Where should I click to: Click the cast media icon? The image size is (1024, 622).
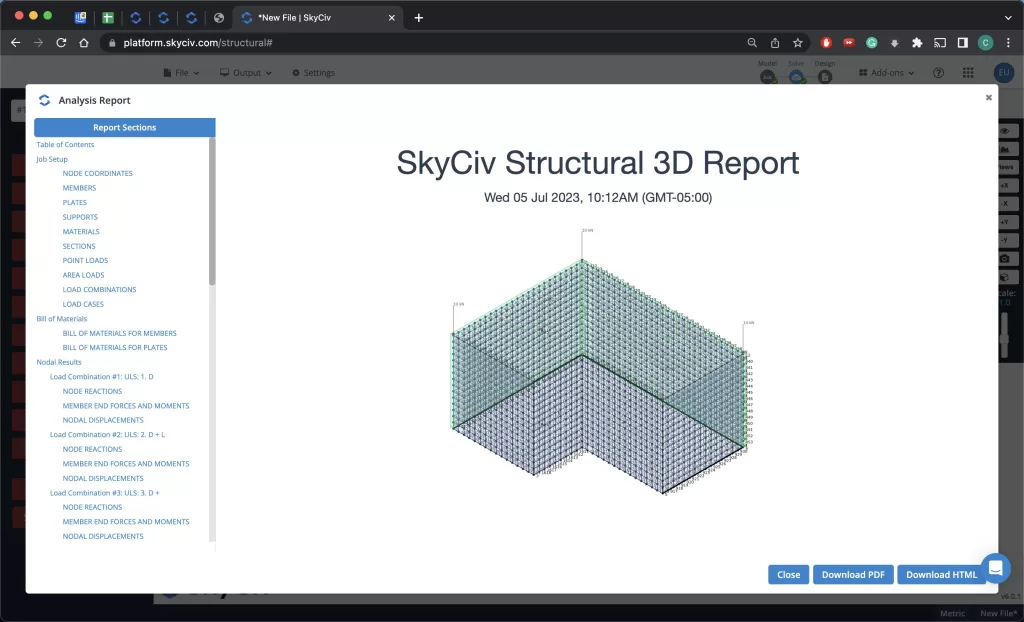coord(940,42)
